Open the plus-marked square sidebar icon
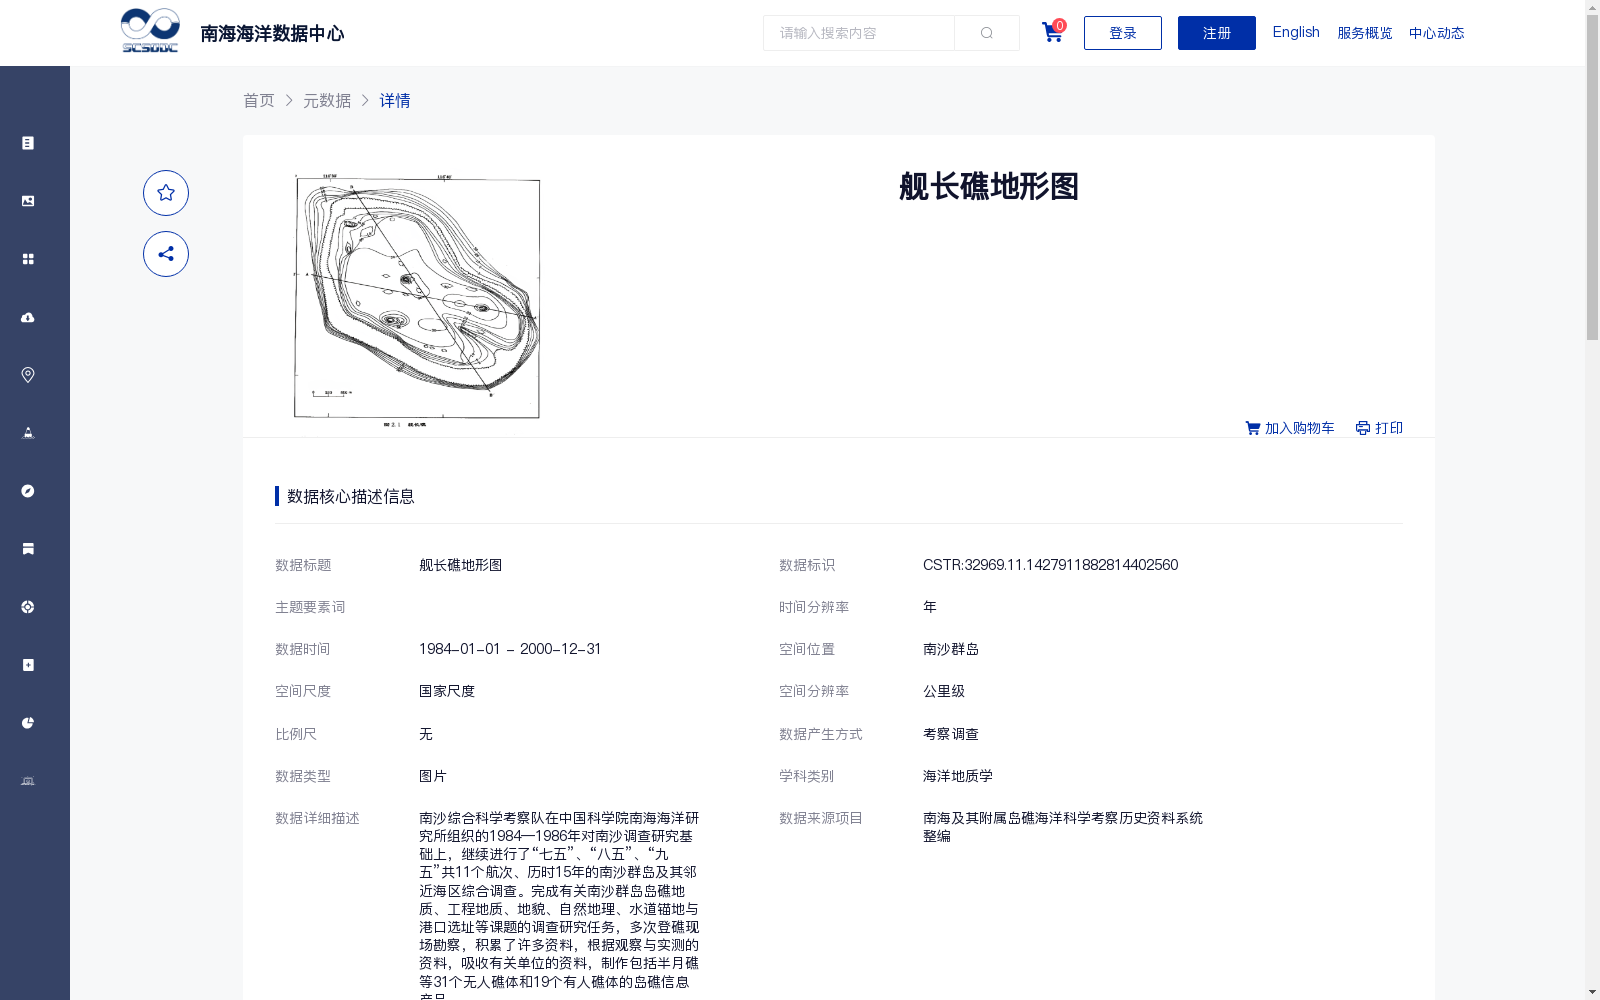Screen dimensions: 1600x1000 click(28, 665)
